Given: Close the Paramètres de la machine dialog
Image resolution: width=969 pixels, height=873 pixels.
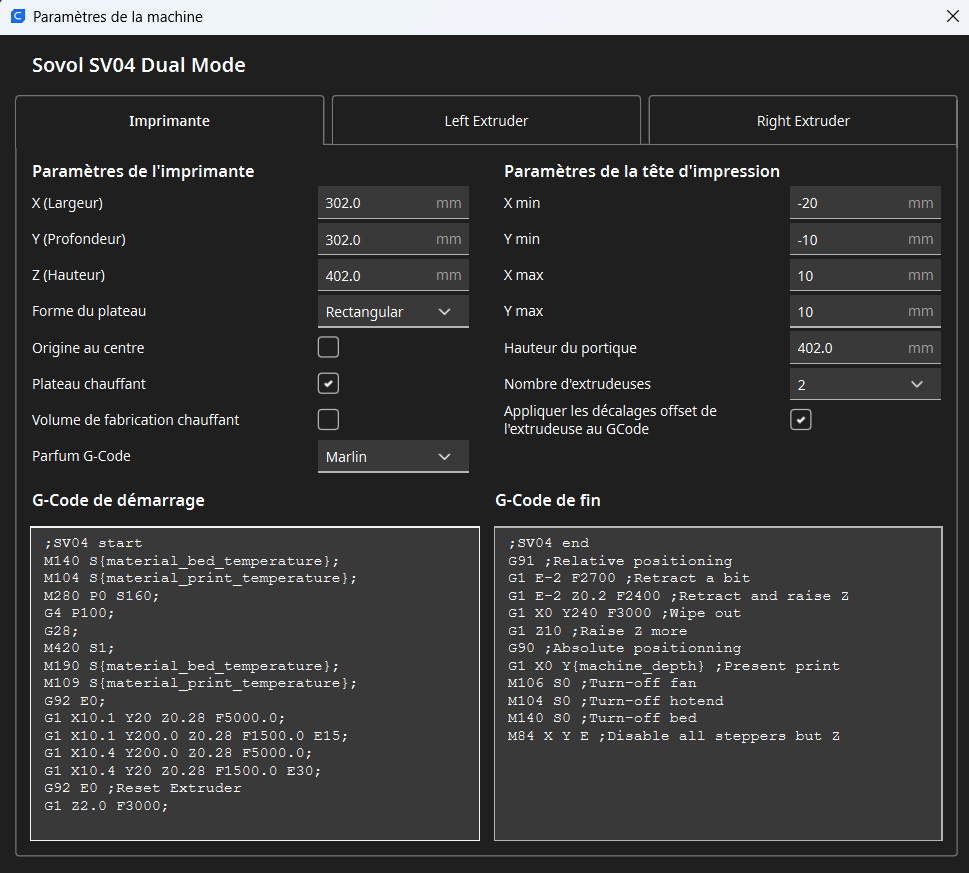Looking at the screenshot, I should pos(952,17).
